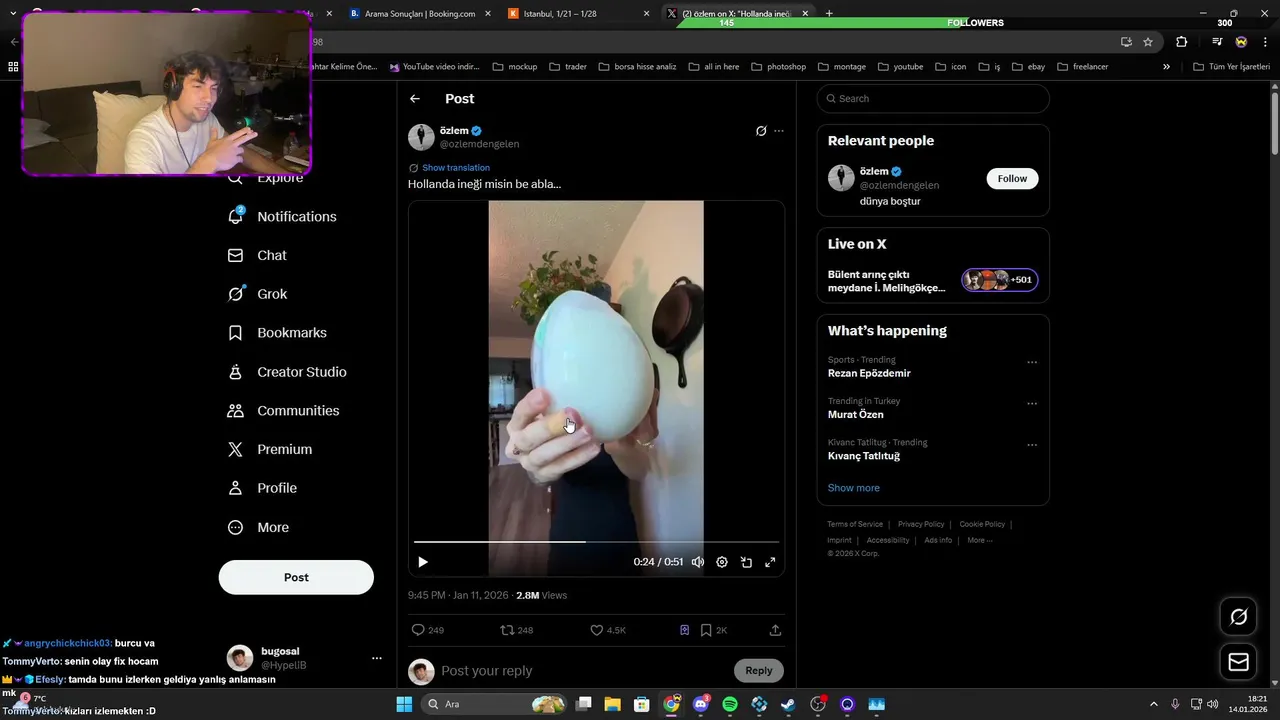Repost the post showing 248

click(x=517, y=630)
